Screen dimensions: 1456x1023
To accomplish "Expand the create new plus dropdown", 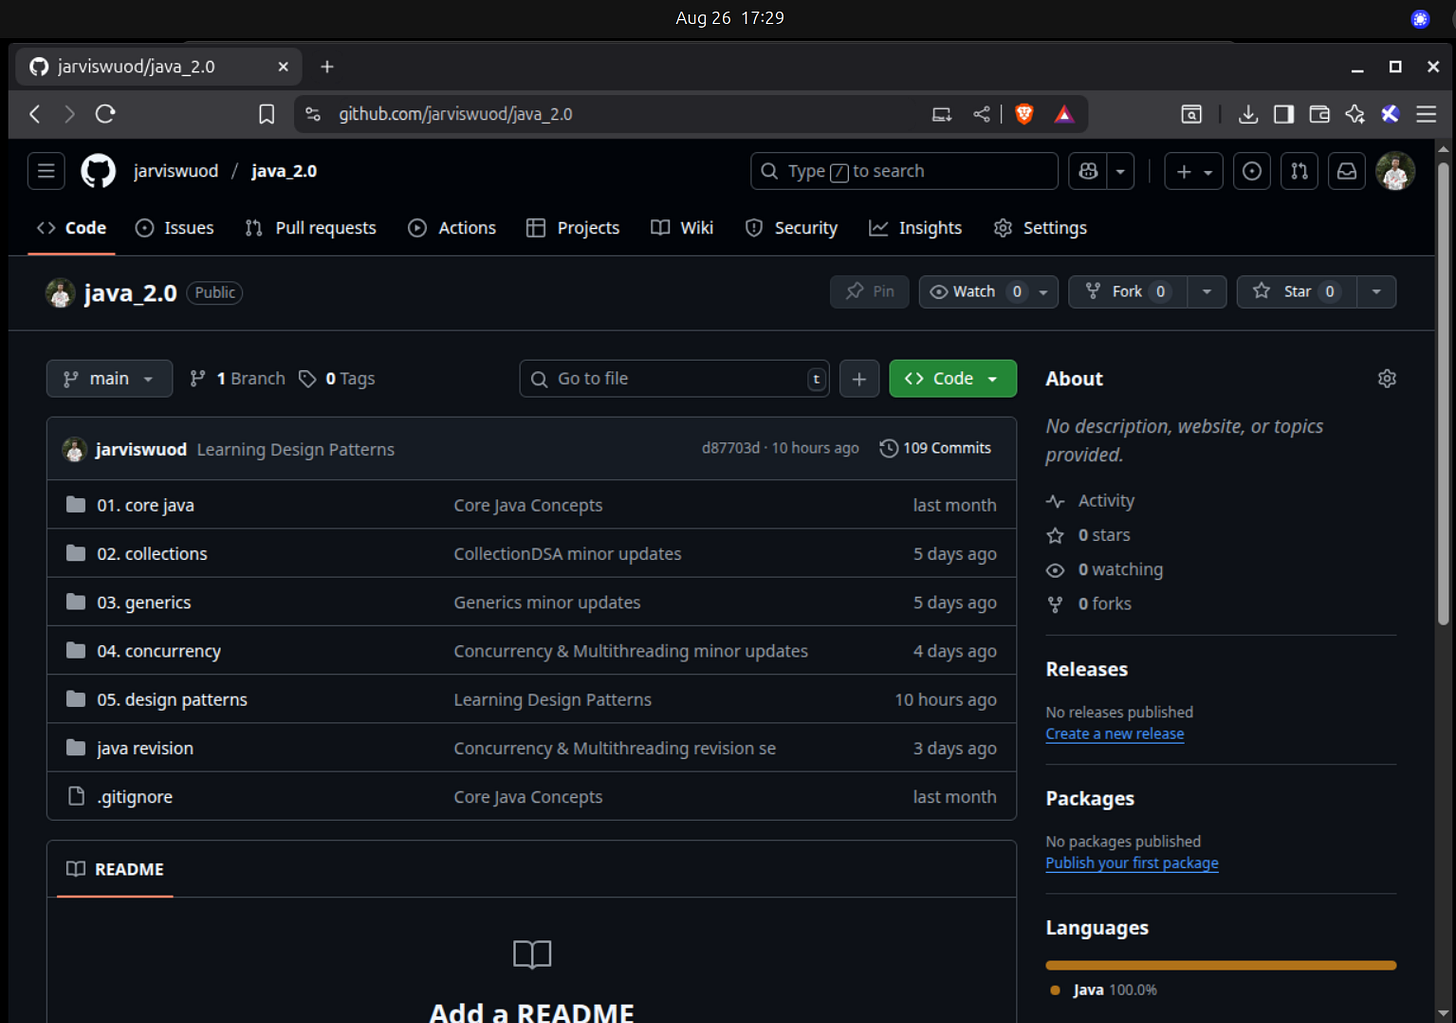I will (1194, 171).
